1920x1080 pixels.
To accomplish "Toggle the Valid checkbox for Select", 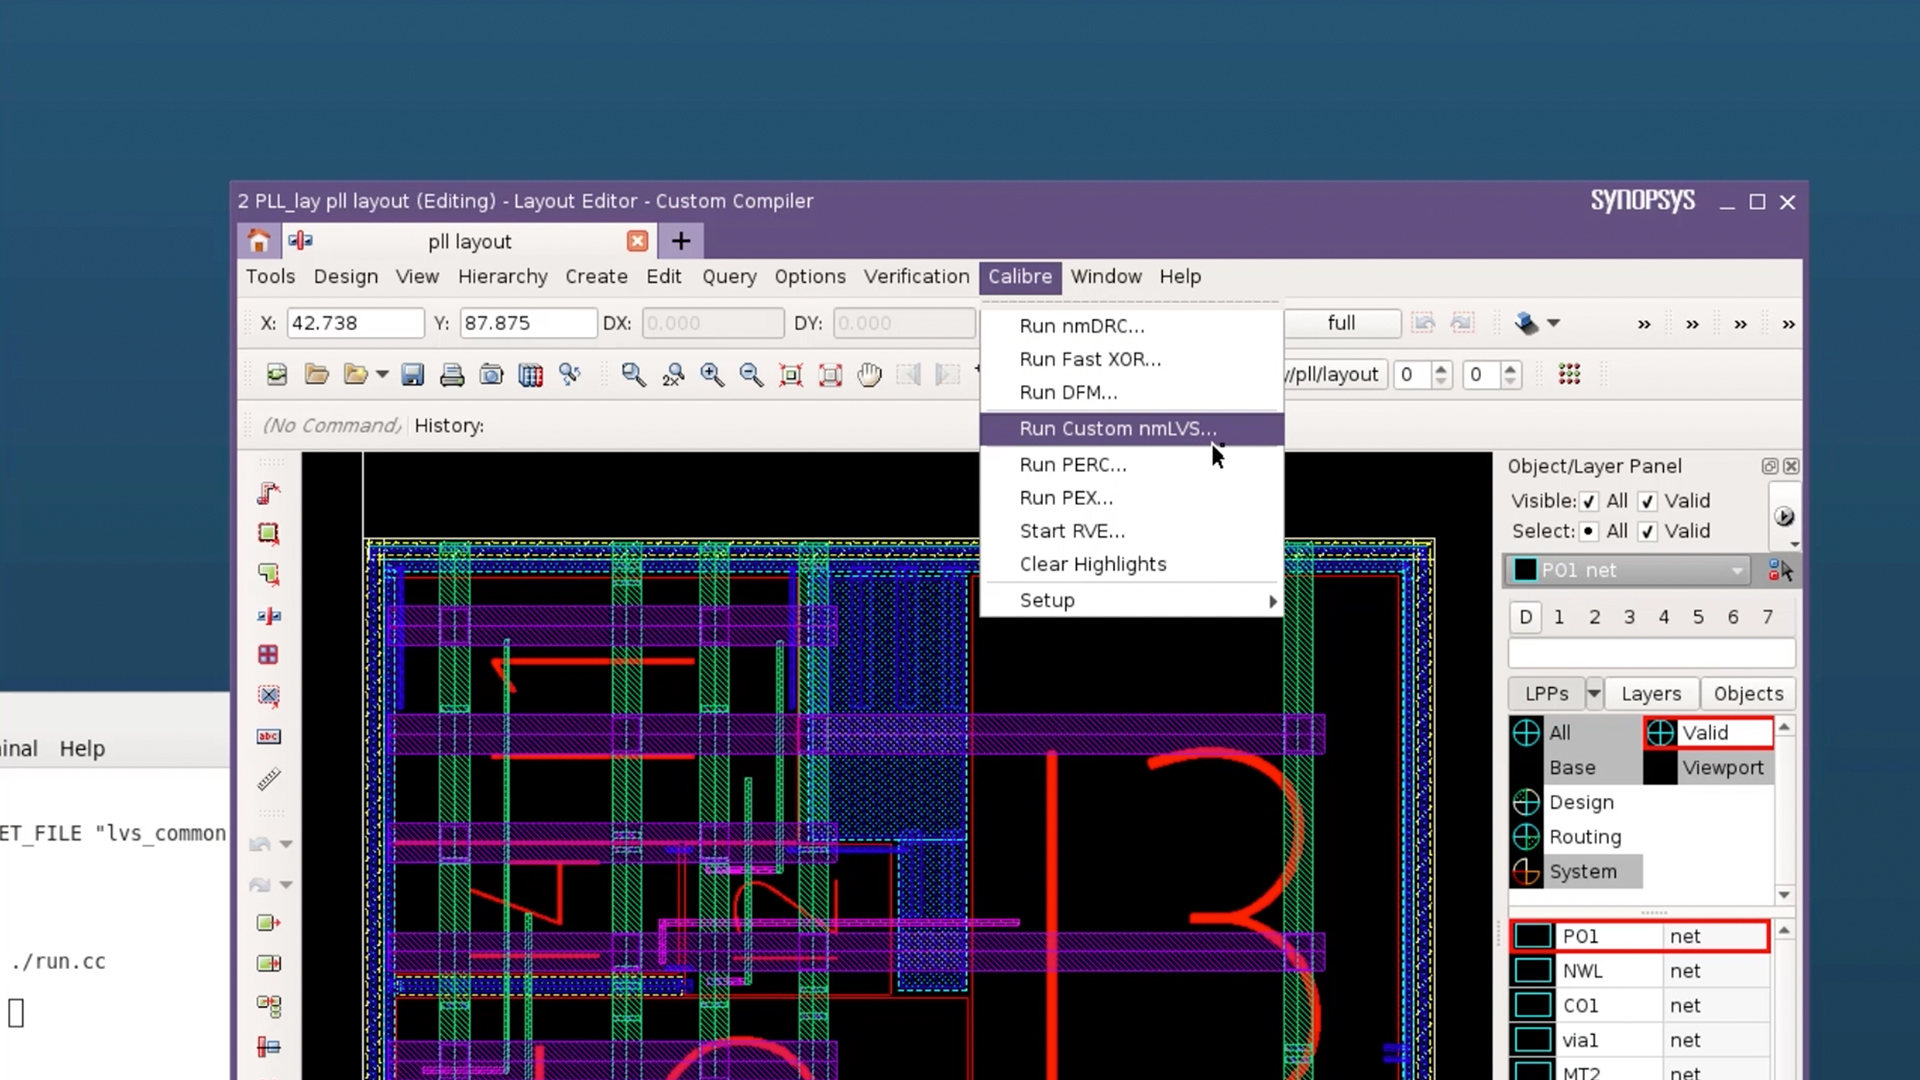I will (1648, 531).
